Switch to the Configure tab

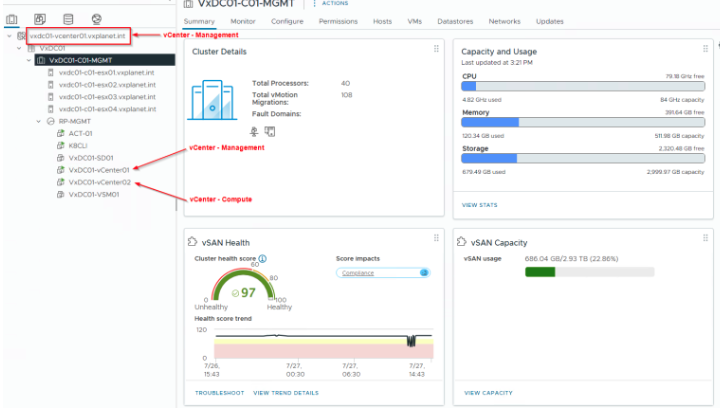point(287,22)
